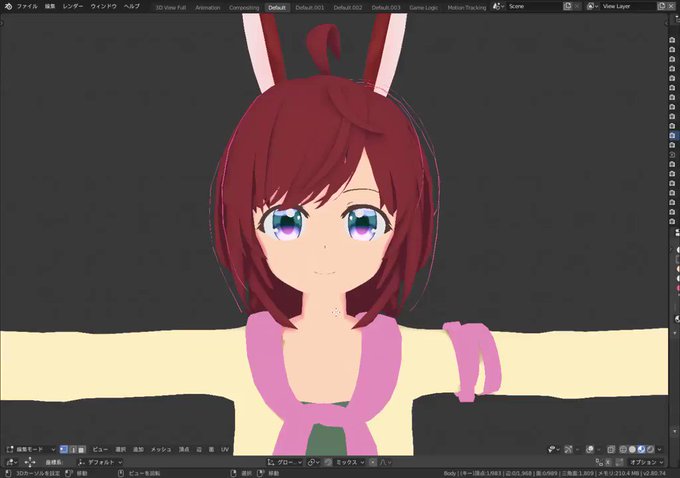Open the view layer browse dropdown icon
Viewport: 680px width, 478px height.
pyautogui.click(x=592, y=7)
